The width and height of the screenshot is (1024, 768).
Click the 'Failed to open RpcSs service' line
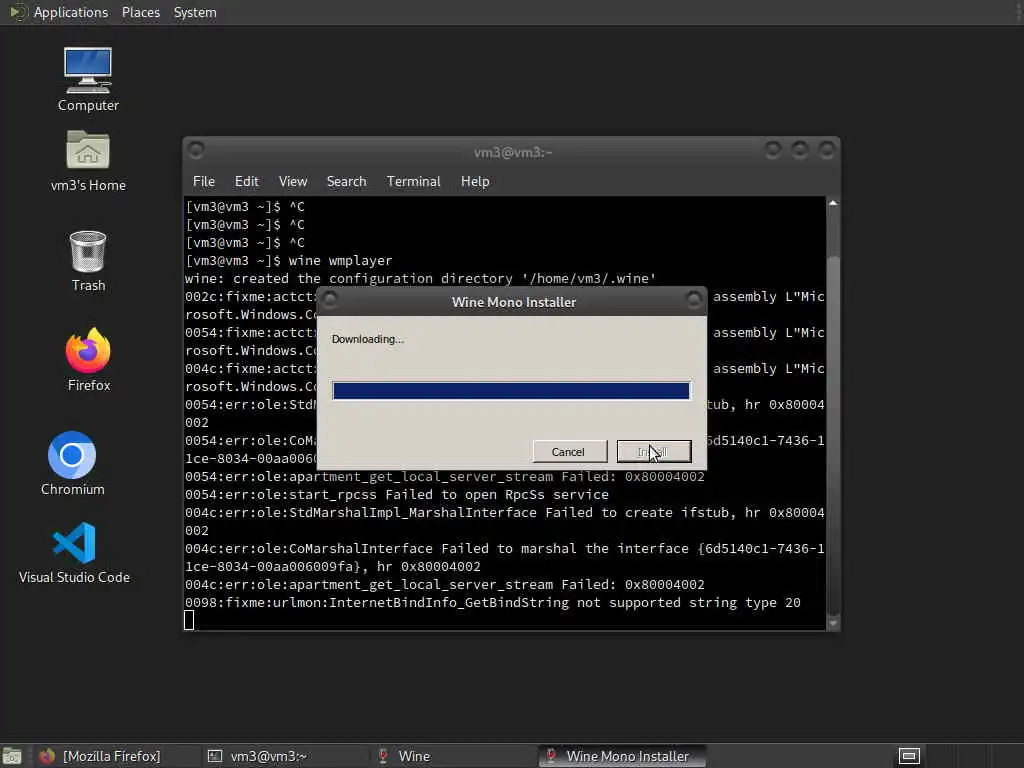[397, 494]
